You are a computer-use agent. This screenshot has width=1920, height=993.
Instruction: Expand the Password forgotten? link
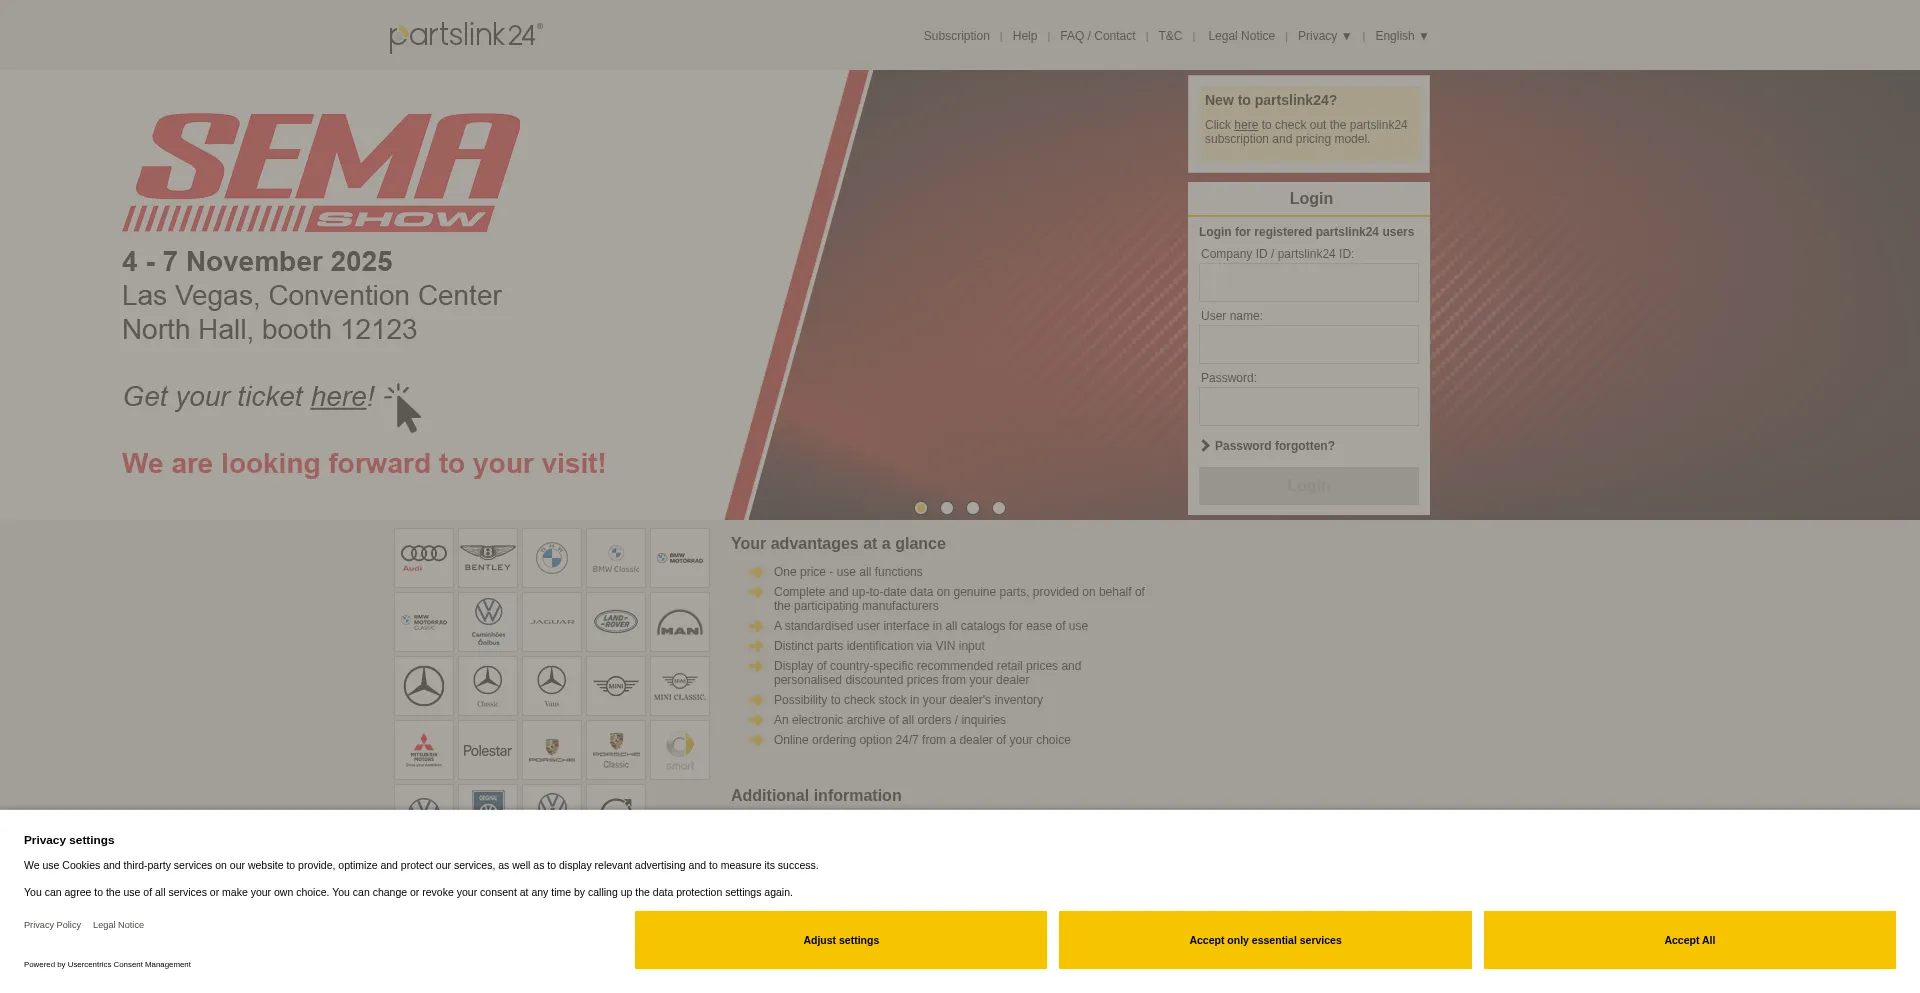click(x=1274, y=446)
